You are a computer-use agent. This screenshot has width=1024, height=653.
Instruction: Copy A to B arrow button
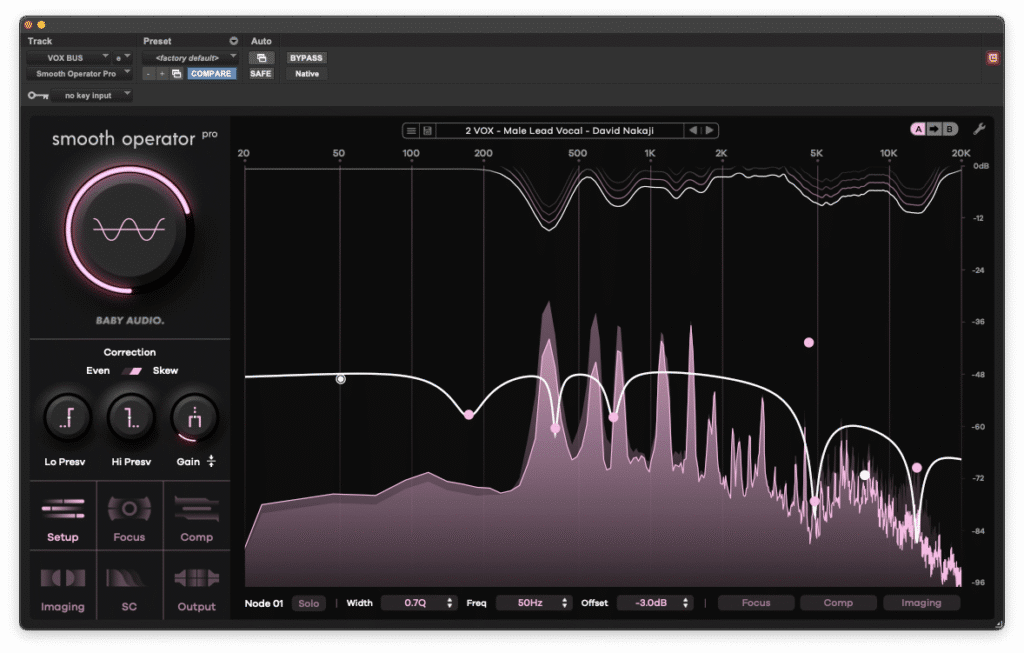934,129
